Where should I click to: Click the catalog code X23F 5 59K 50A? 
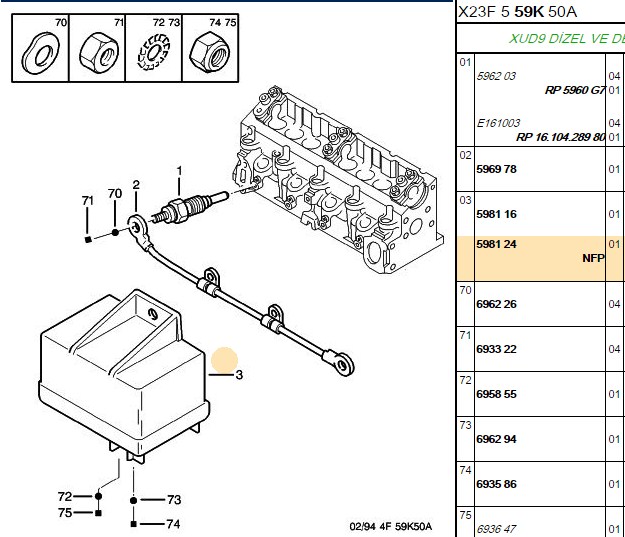coord(517,12)
